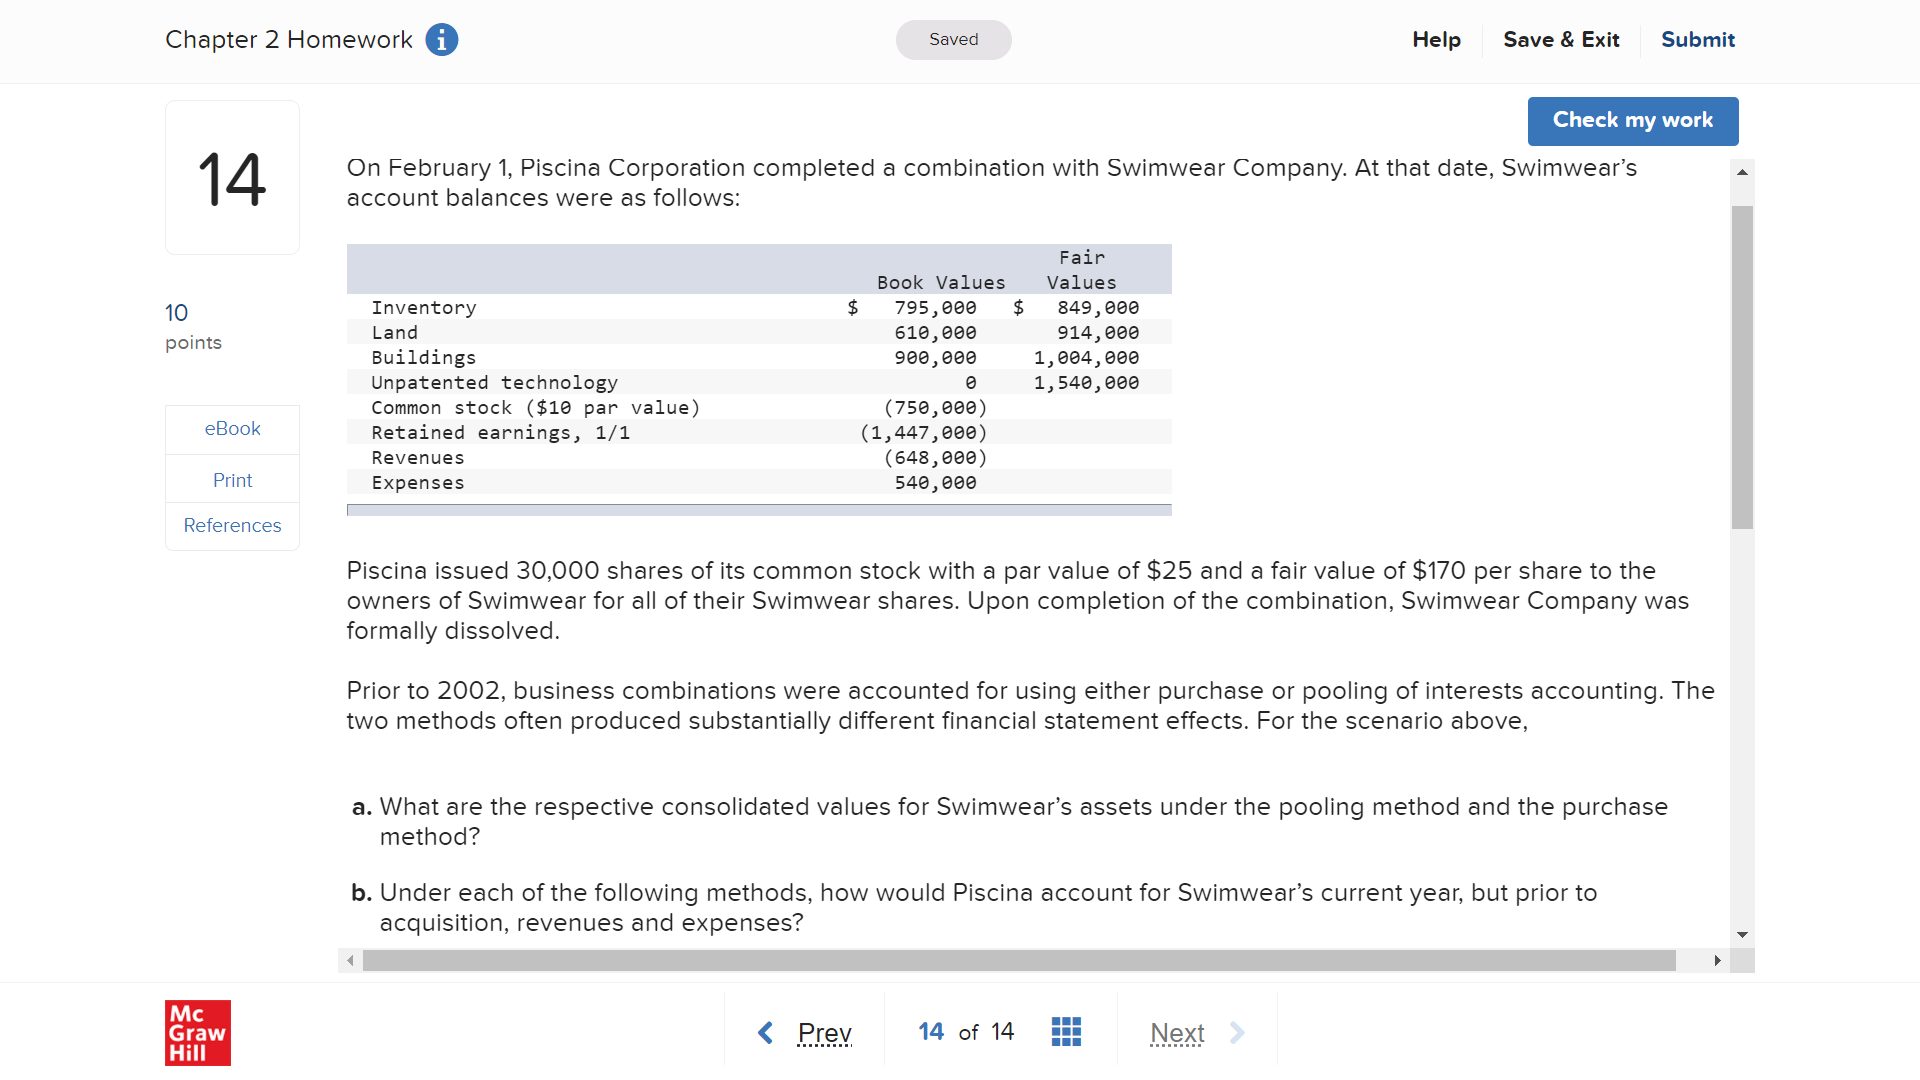
Task: Submit the homework assignment
Action: tap(1697, 40)
